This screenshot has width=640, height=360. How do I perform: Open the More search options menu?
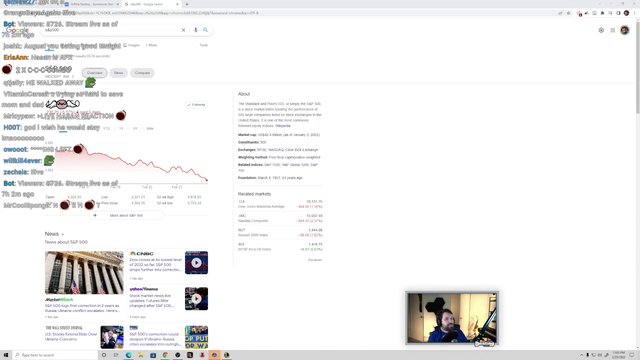(151, 45)
